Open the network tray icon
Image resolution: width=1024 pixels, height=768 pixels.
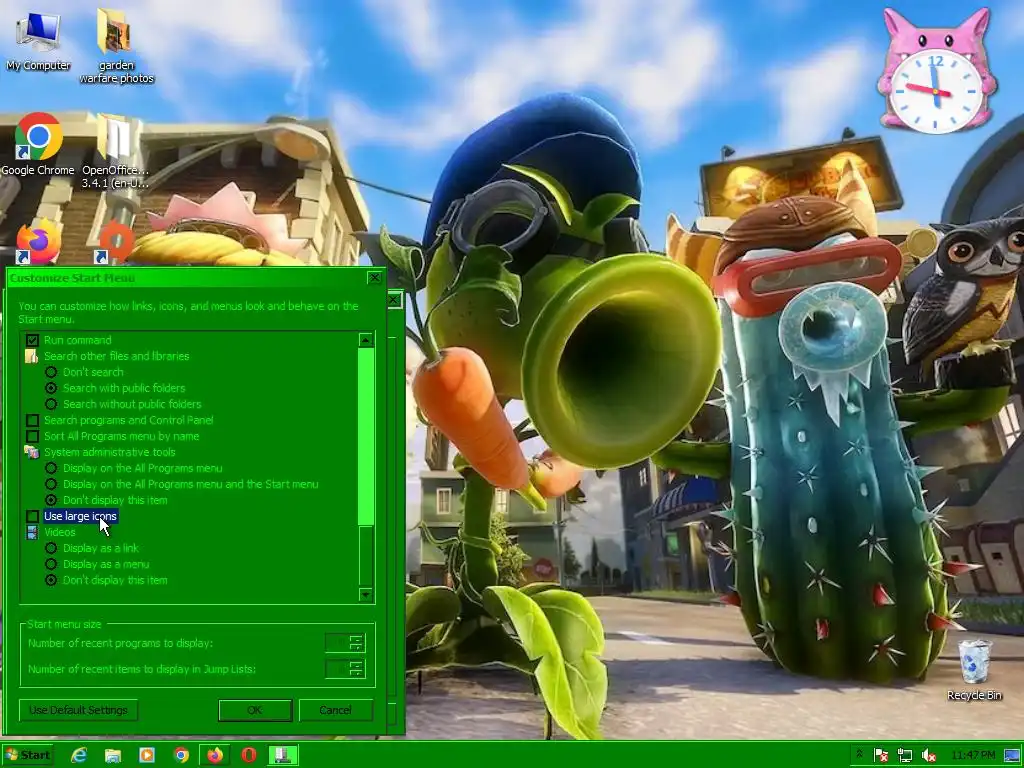pyautogui.click(x=904, y=756)
